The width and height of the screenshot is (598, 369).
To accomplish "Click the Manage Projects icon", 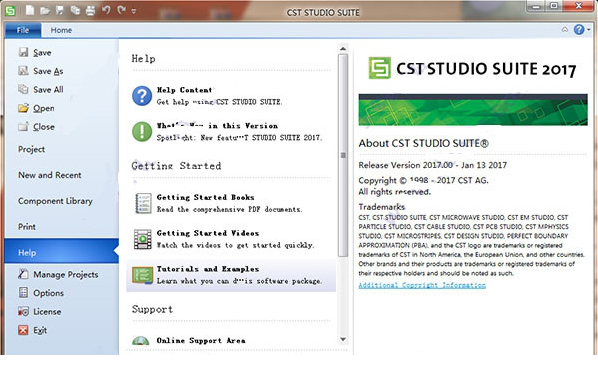I will (24, 274).
